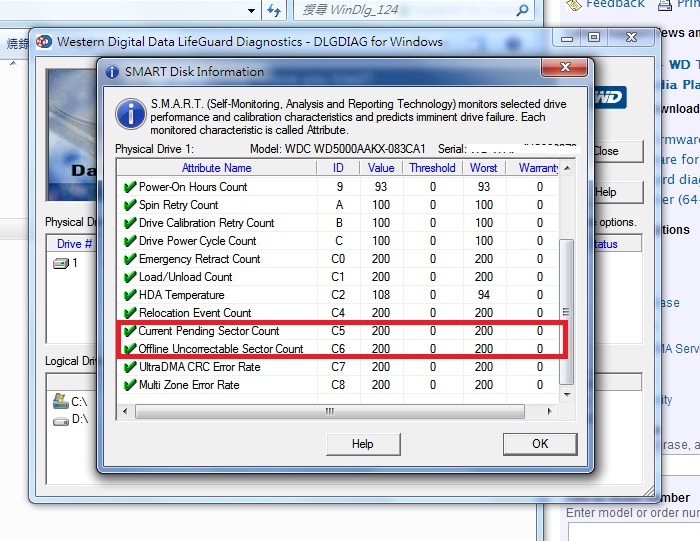Click the Feedback icon on web page
The image size is (700, 541).
coord(573,4)
